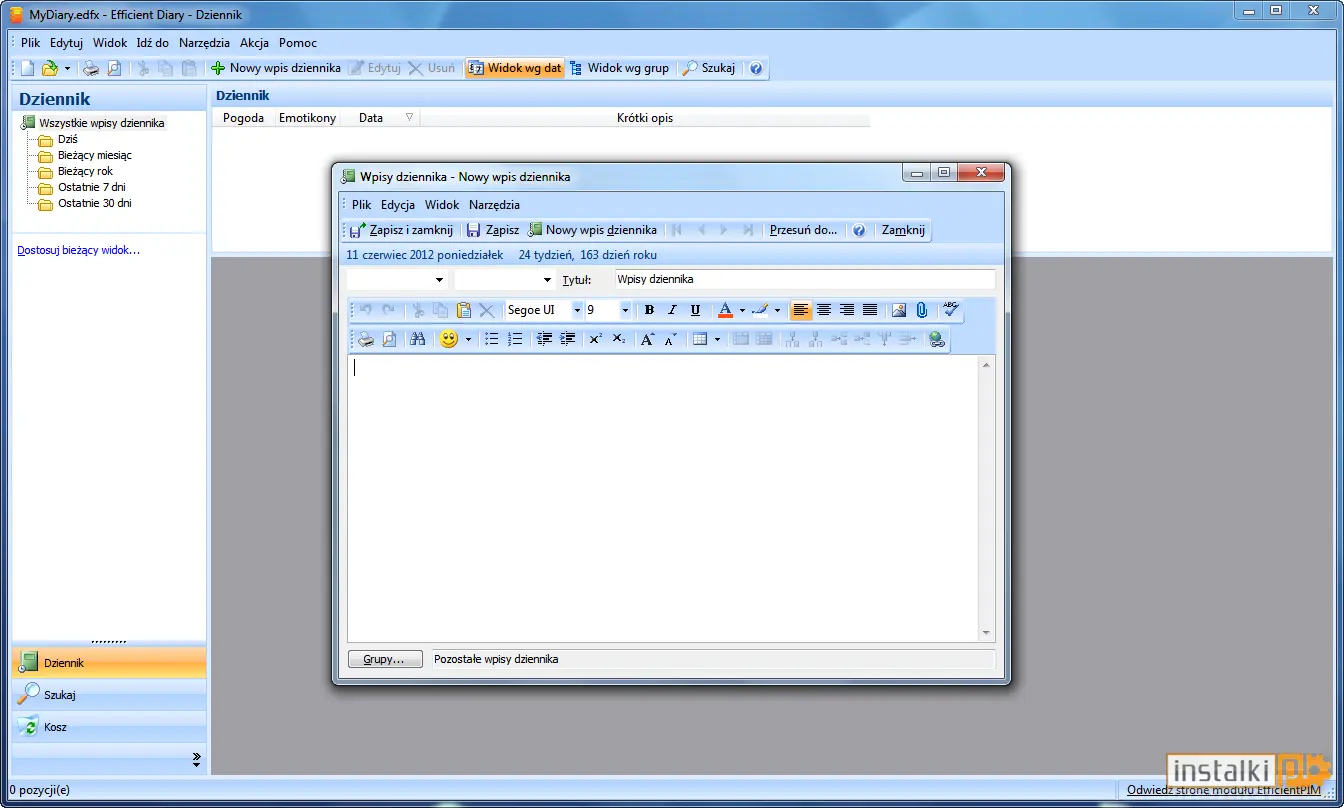1344x808 pixels.
Task: Print the diary entry using printer icon
Action: point(366,339)
